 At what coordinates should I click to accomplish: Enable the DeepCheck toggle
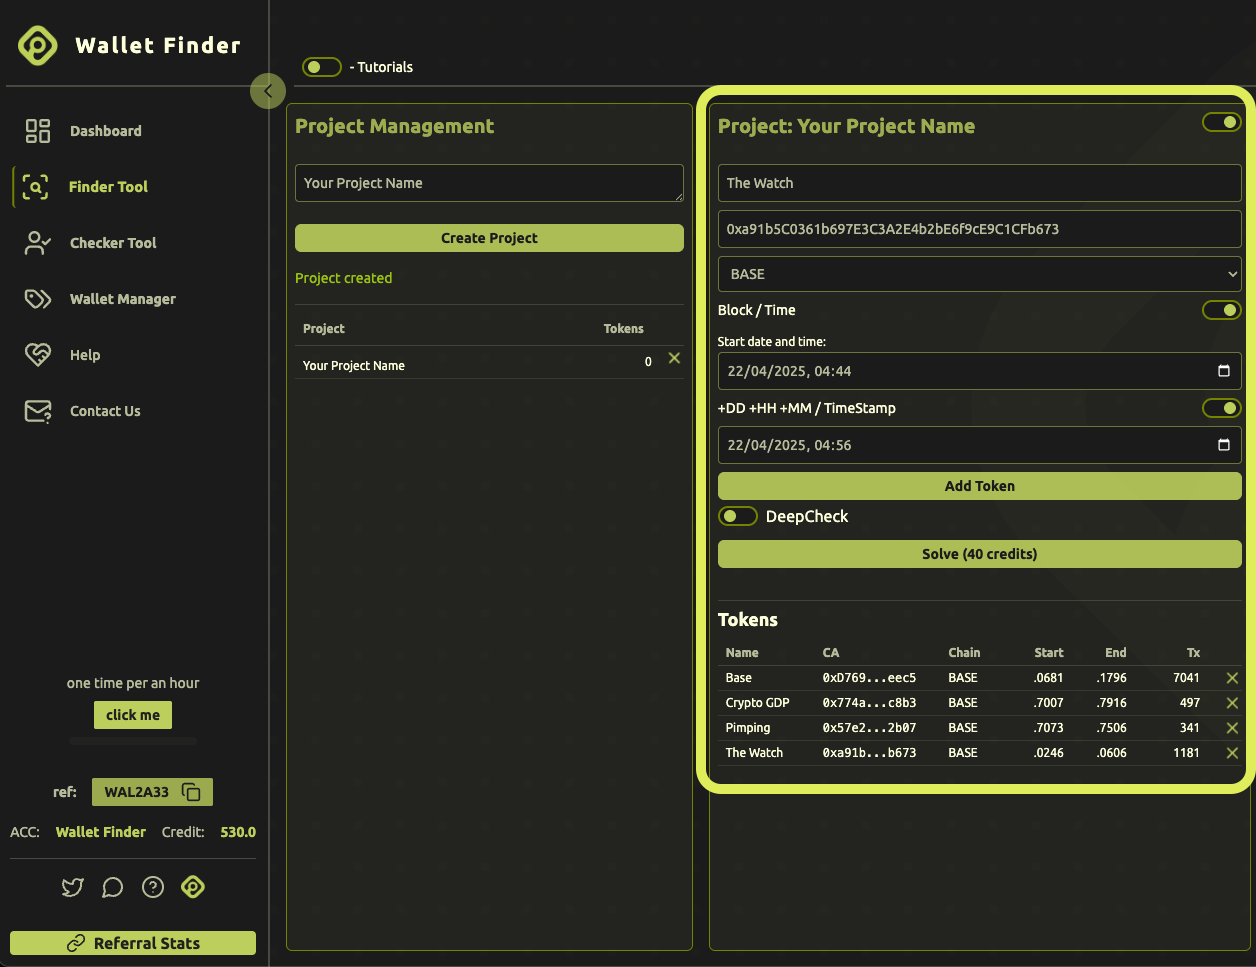tap(737, 516)
